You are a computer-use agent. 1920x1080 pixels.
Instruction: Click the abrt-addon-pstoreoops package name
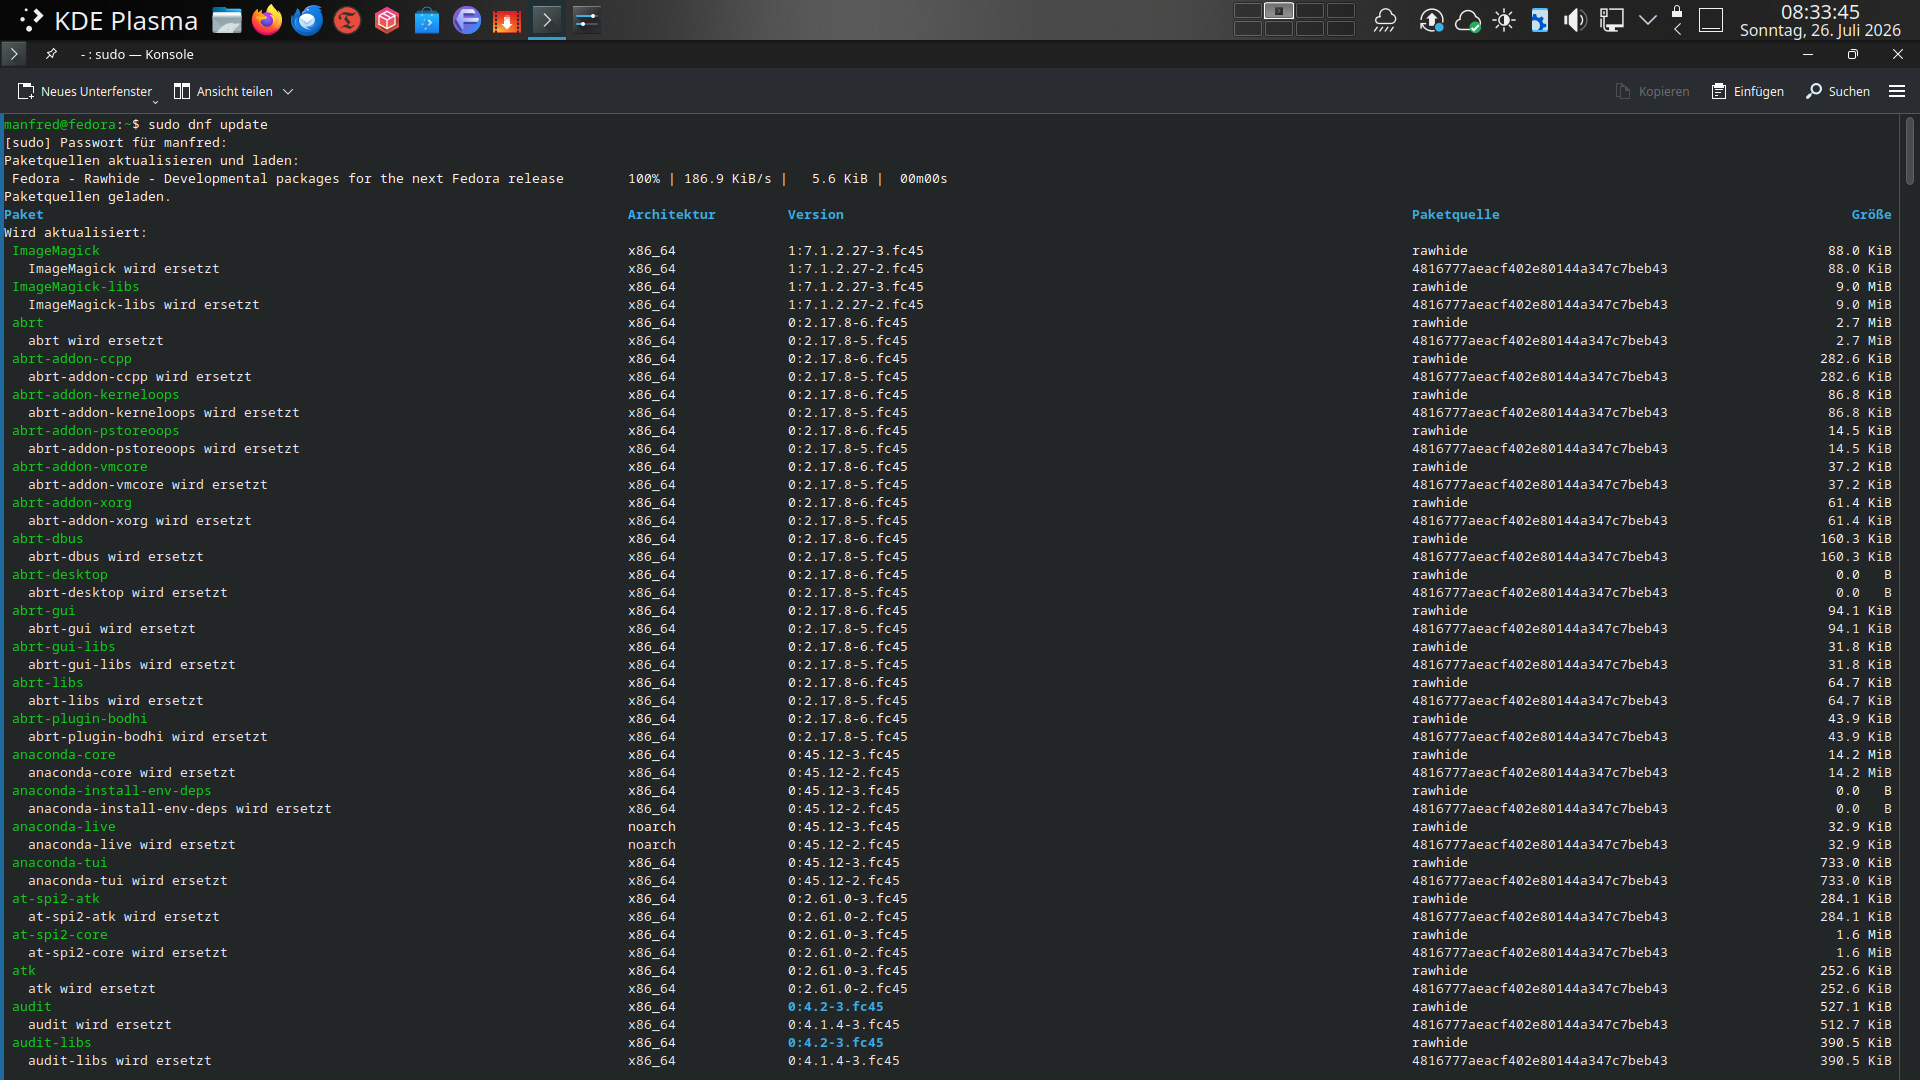coord(96,431)
